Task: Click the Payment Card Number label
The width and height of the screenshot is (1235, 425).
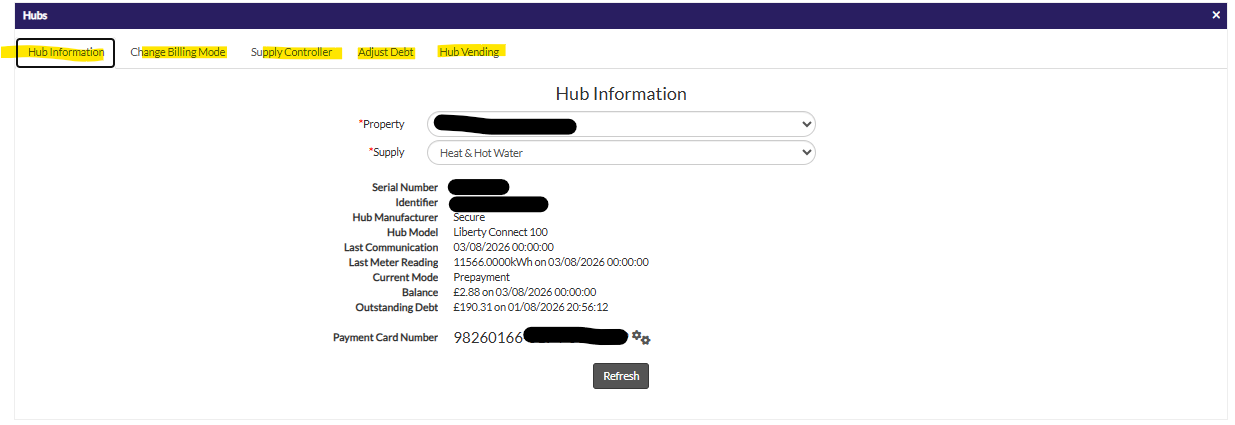Action: pyautogui.click(x=385, y=338)
